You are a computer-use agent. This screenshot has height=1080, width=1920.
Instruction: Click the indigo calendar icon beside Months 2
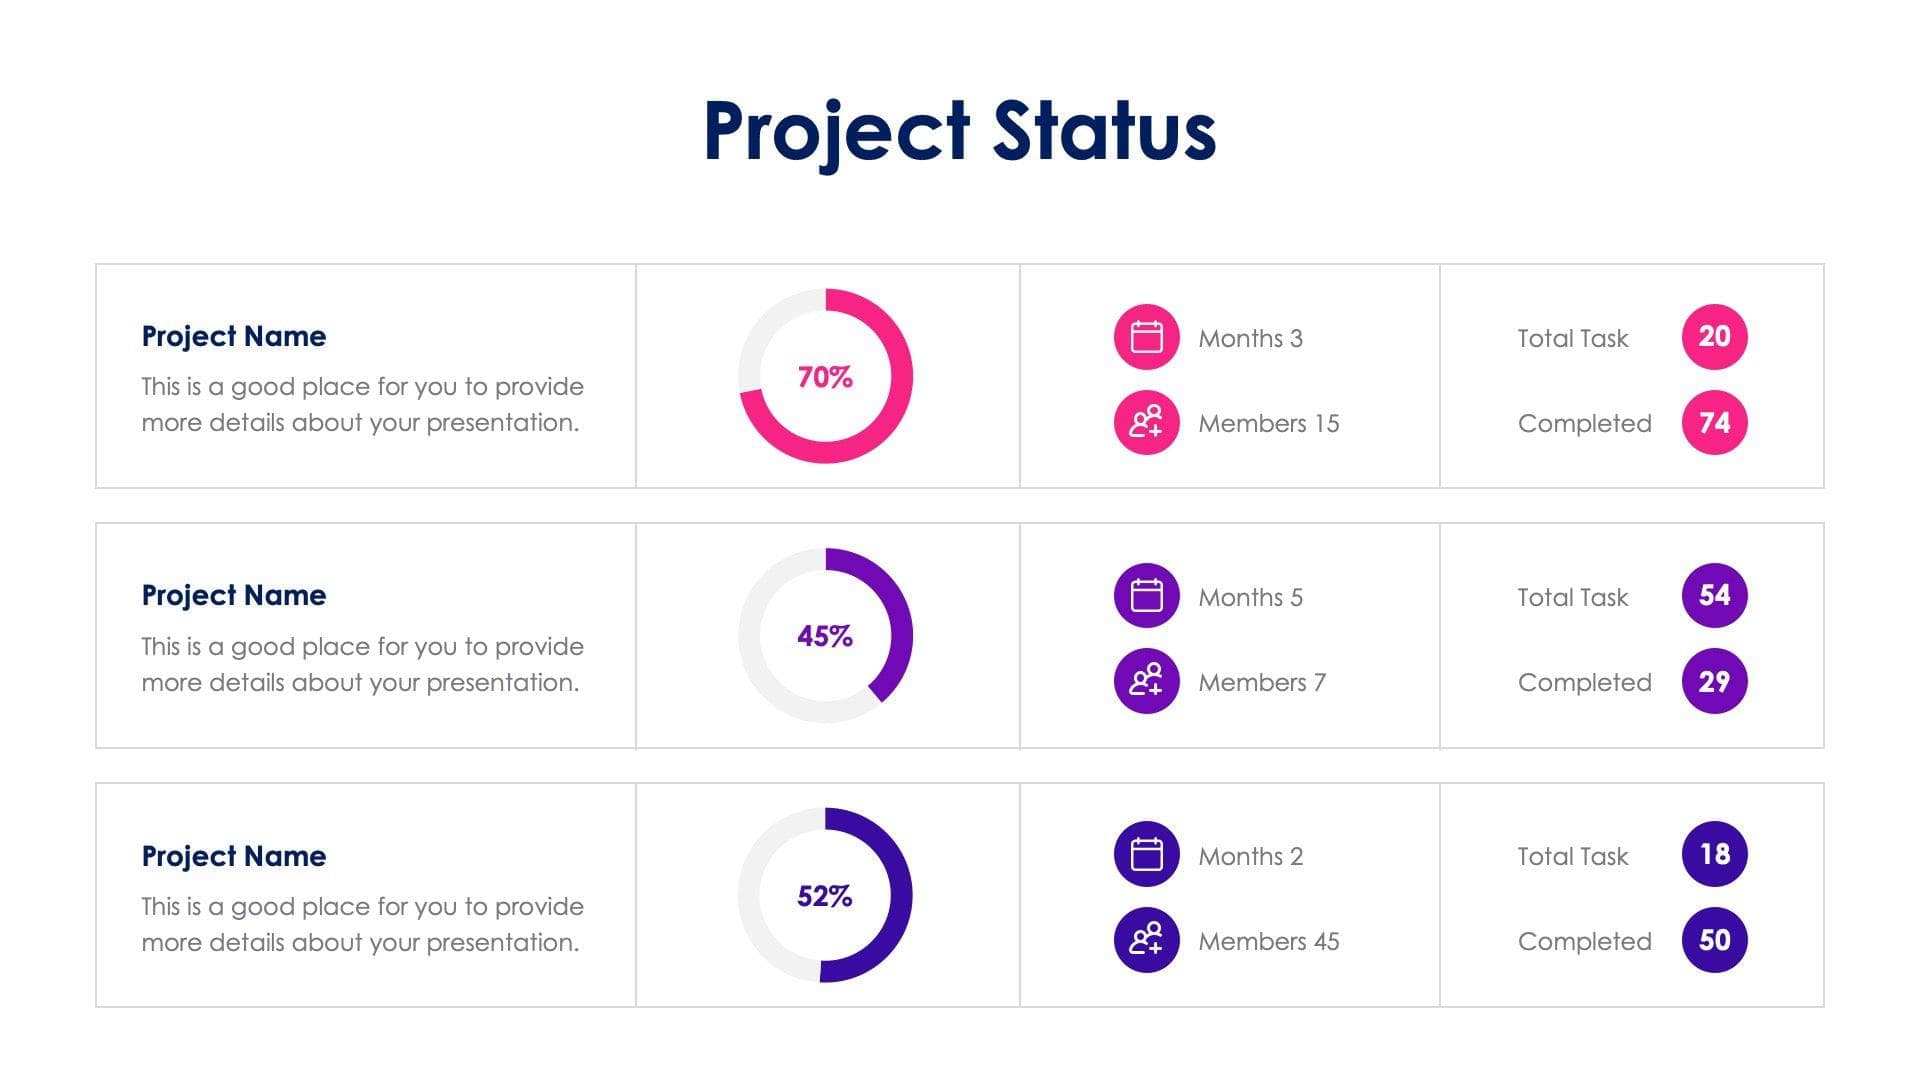pyautogui.click(x=1146, y=855)
